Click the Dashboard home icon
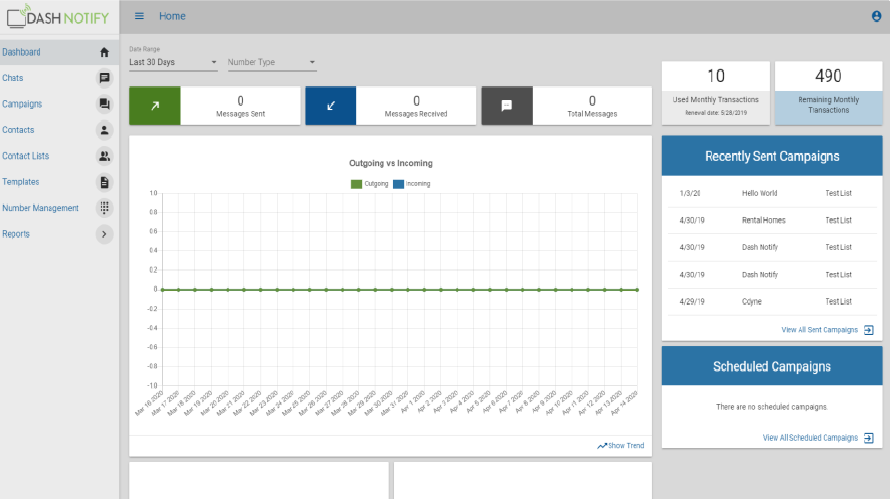Image resolution: width=890 pixels, height=500 pixels. click(x=104, y=52)
